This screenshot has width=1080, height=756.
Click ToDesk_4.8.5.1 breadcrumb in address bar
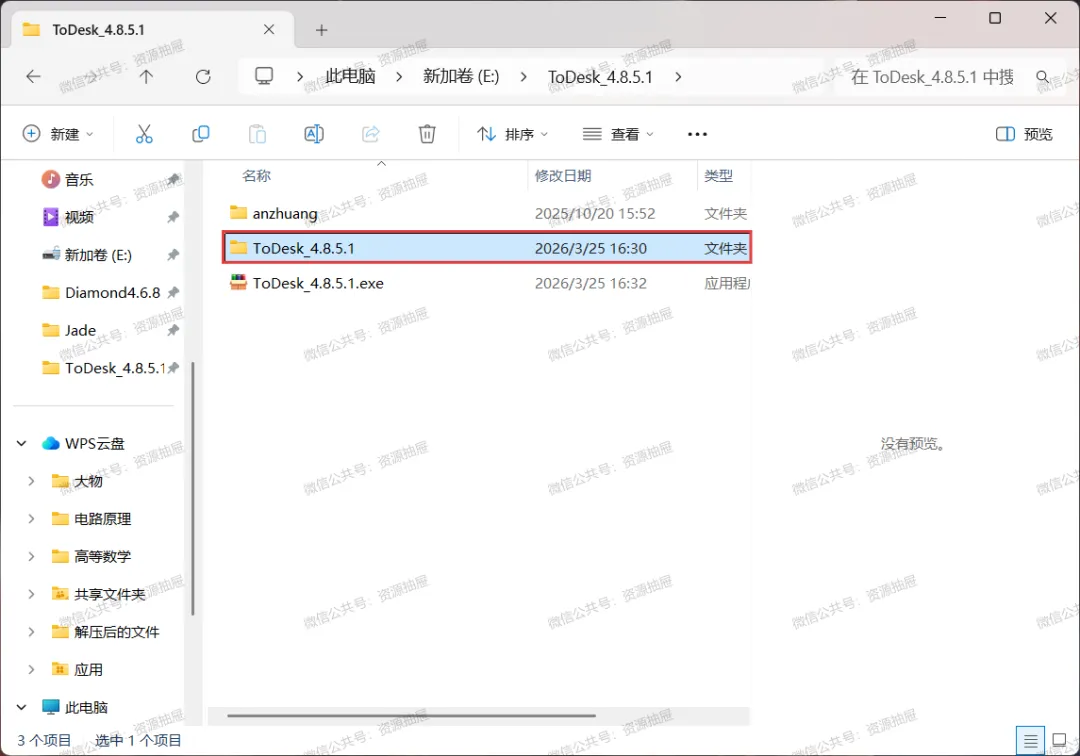pyautogui.click(x=600, y=76)
